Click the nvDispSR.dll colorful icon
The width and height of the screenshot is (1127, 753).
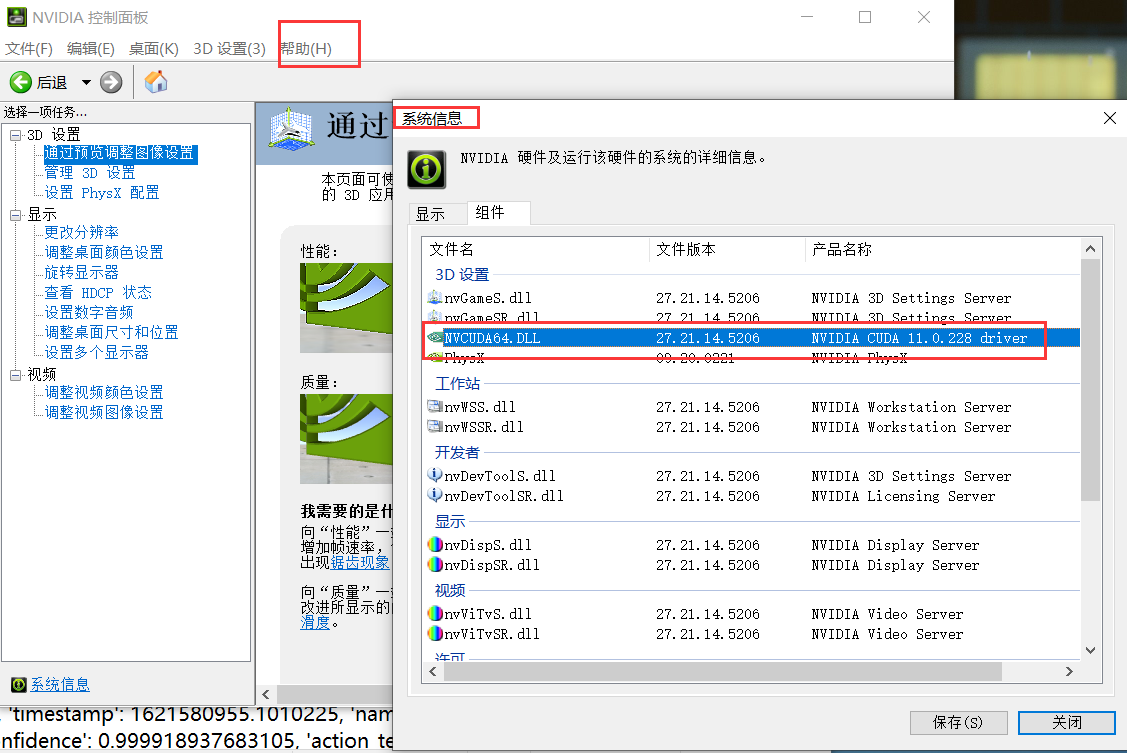(x=435, y=564)
